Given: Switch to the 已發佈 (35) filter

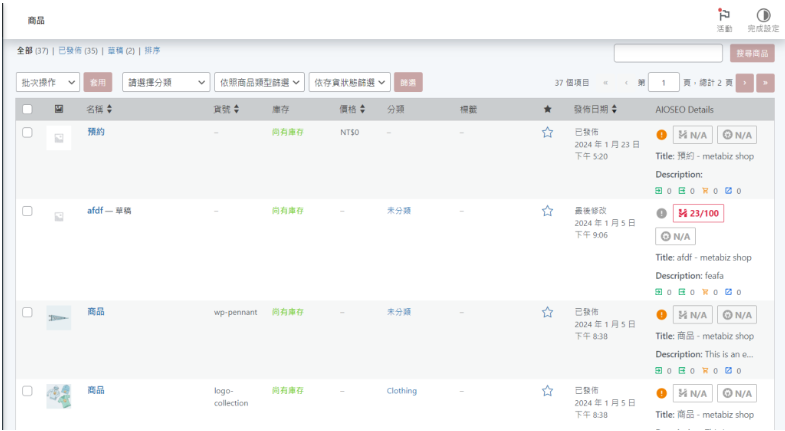Looking at the screenshot, I should click(78, 51).
